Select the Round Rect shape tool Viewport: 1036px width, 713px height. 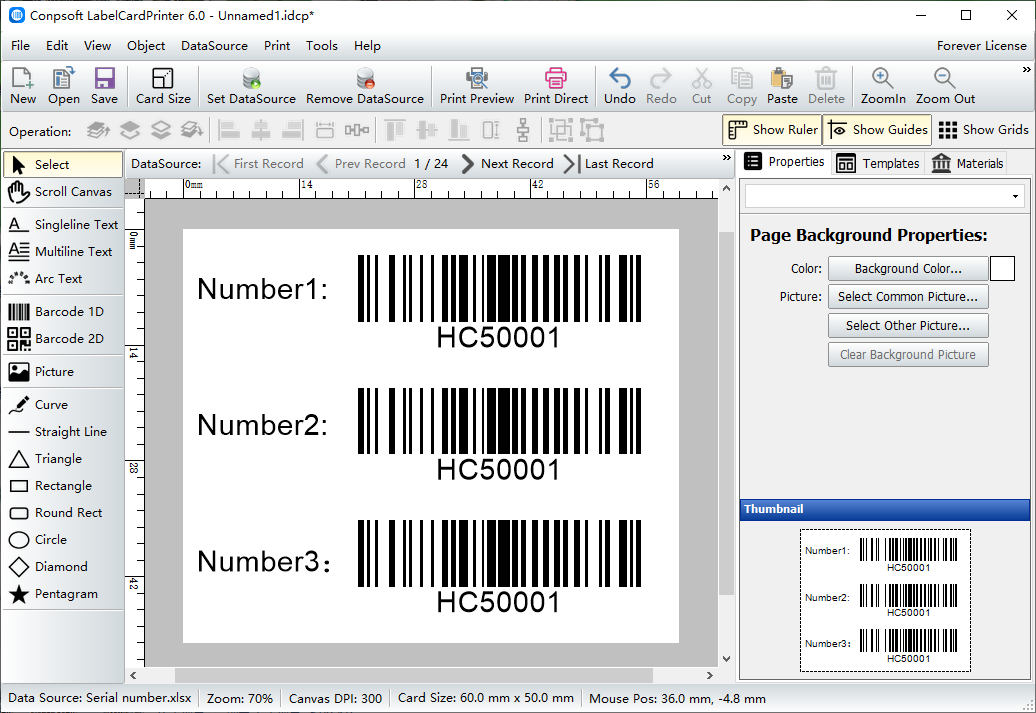click(x=61, y=513)
